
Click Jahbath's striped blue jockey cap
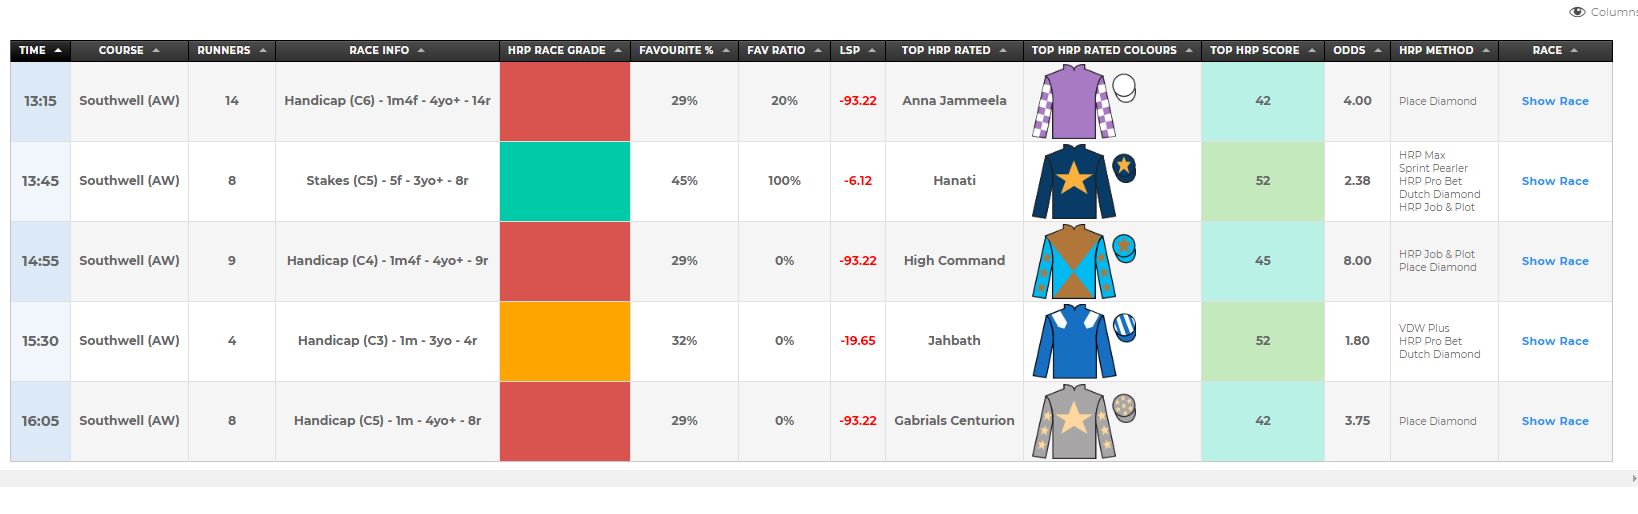point(1125,328)
